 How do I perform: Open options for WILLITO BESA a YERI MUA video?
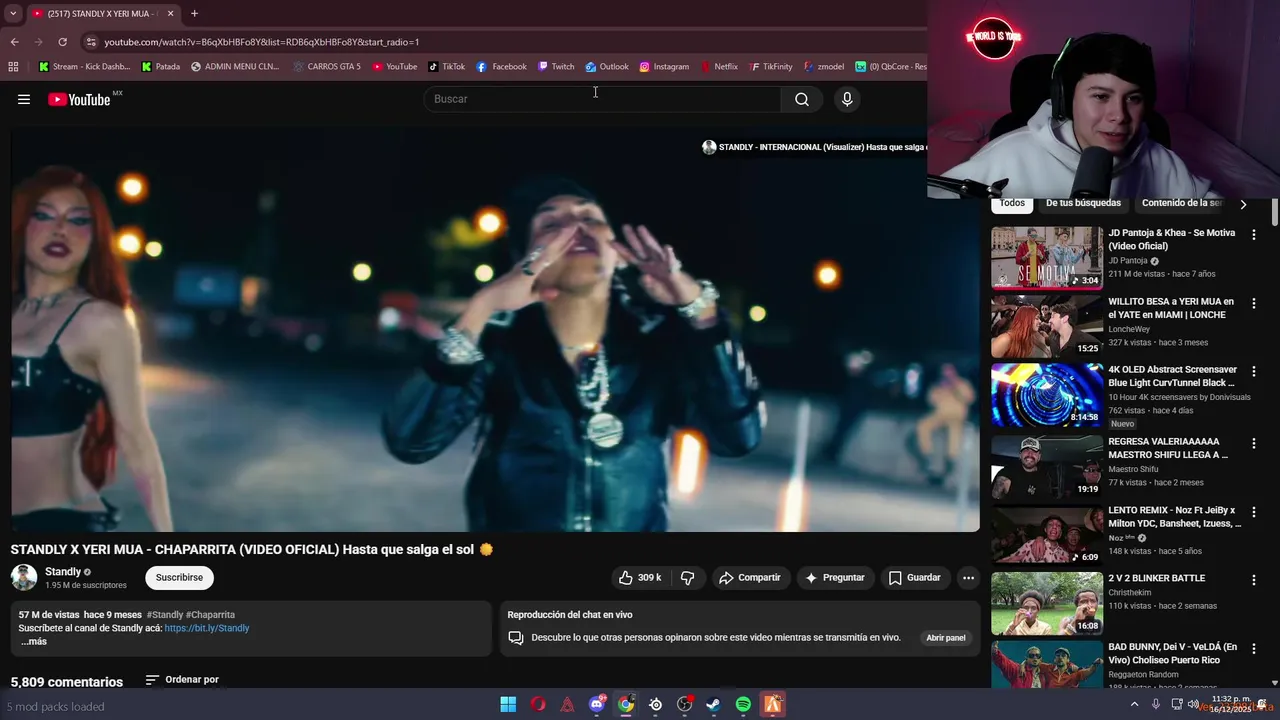click(1253, 303)
